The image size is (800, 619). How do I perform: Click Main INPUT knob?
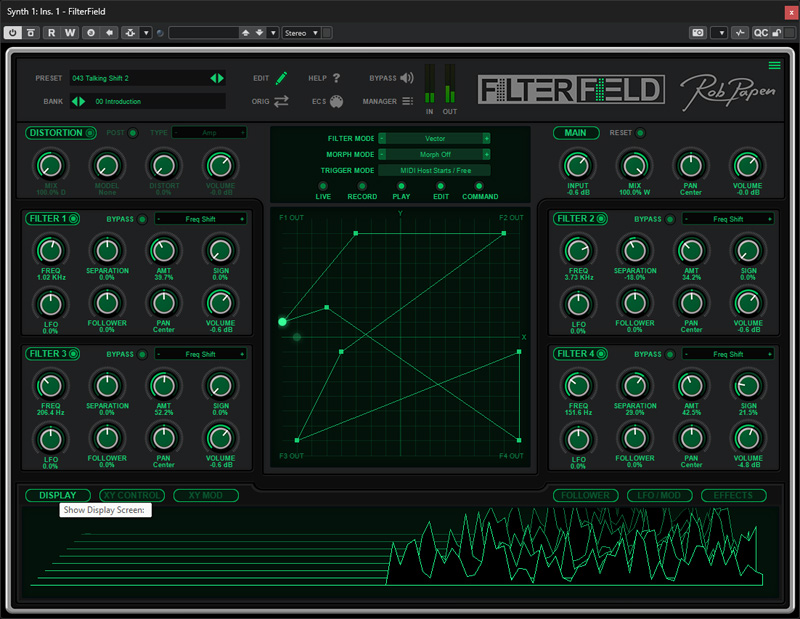578,165
